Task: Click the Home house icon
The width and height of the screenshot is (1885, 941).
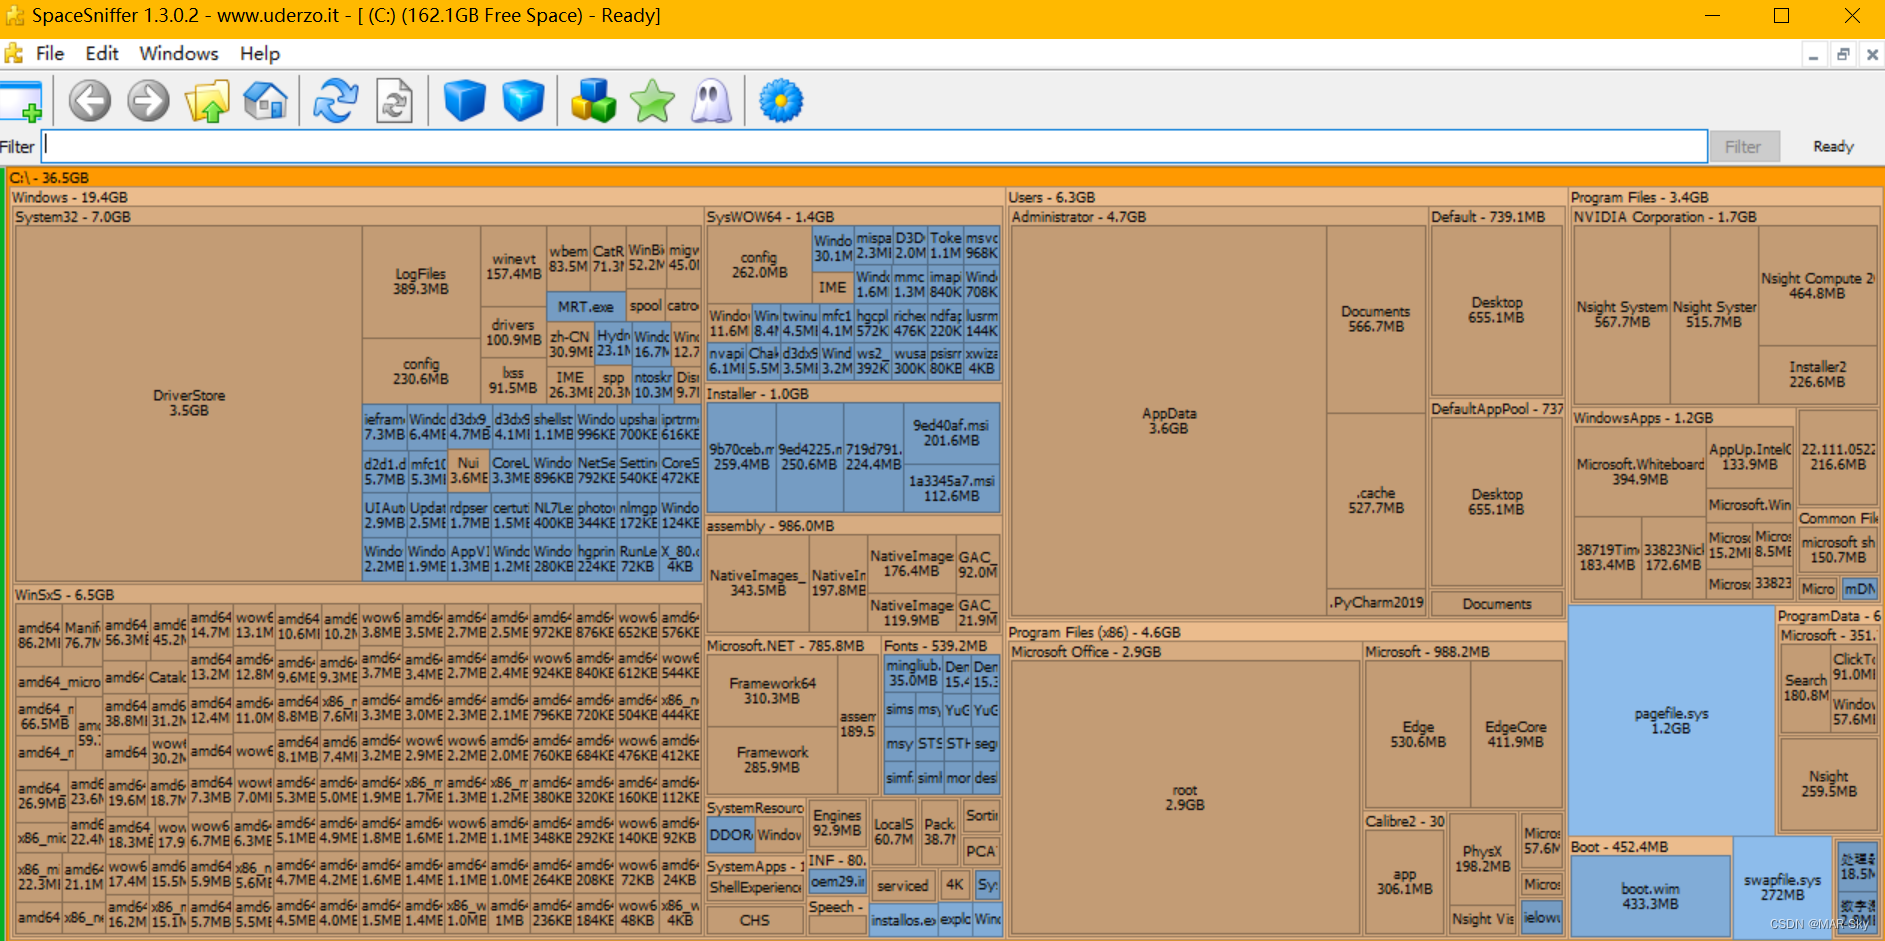Action: click(265, 101)
